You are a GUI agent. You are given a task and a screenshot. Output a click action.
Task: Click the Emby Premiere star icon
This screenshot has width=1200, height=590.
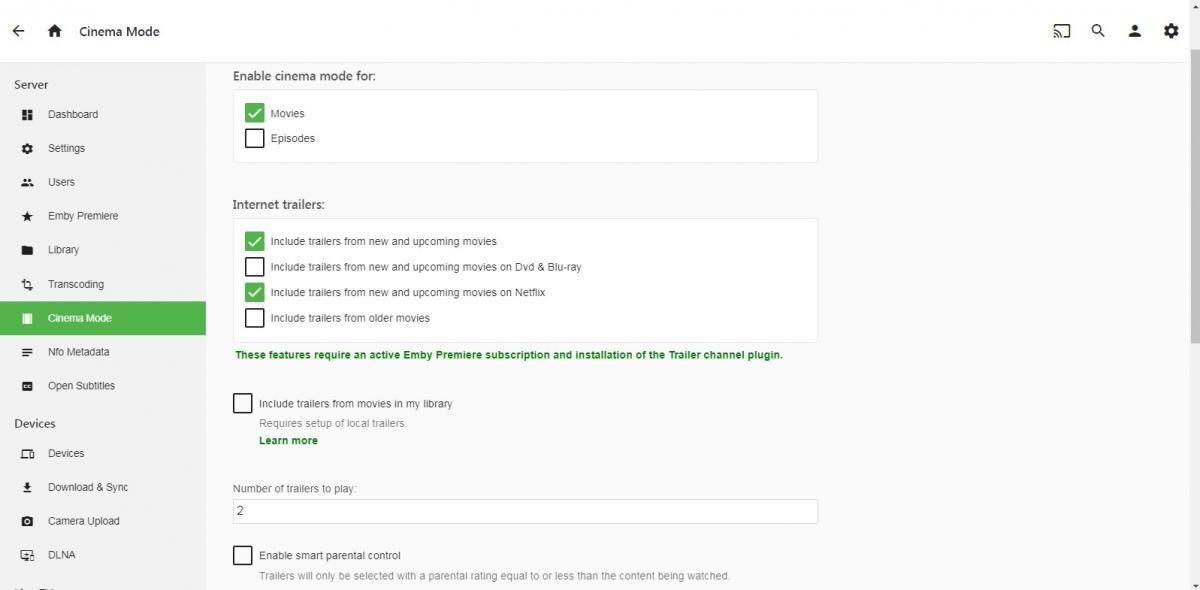coord(27,216)
